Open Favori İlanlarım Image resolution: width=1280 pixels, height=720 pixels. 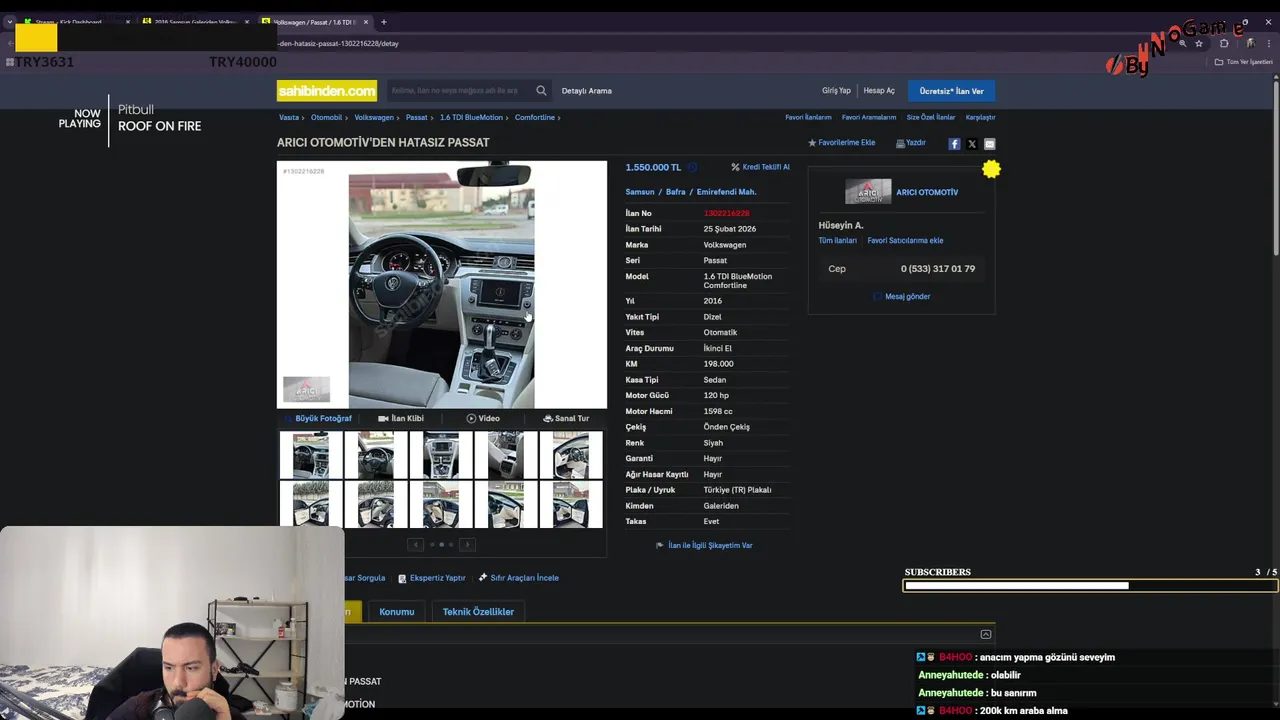808,117
